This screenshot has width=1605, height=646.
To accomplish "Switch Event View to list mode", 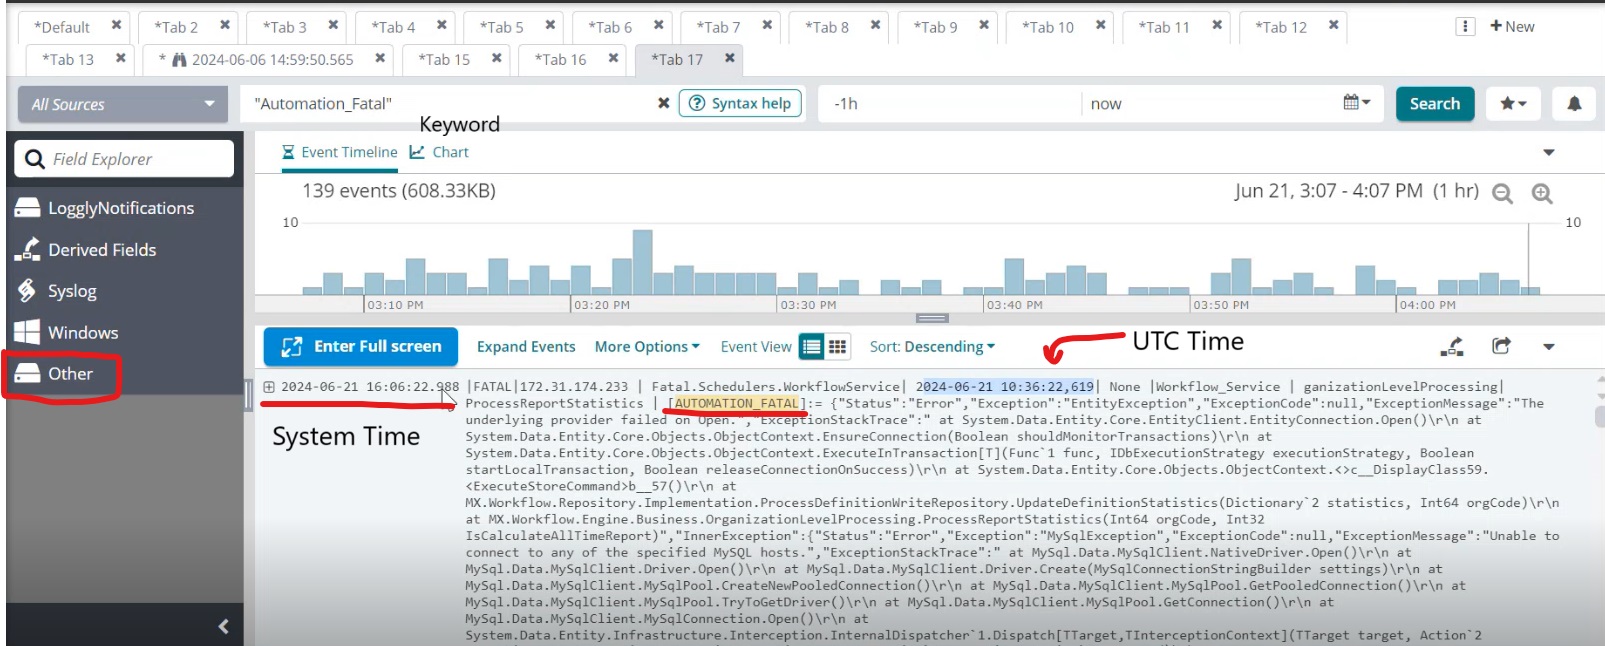I will (812, 347).
